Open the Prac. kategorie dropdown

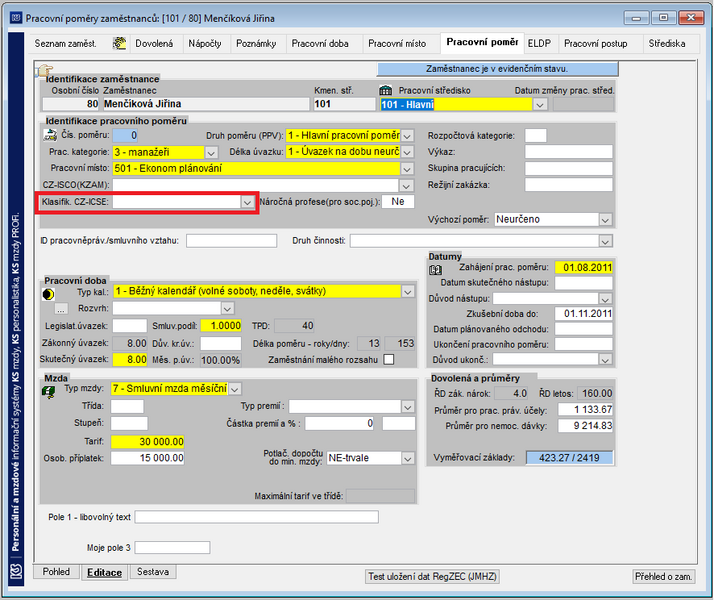211,152
